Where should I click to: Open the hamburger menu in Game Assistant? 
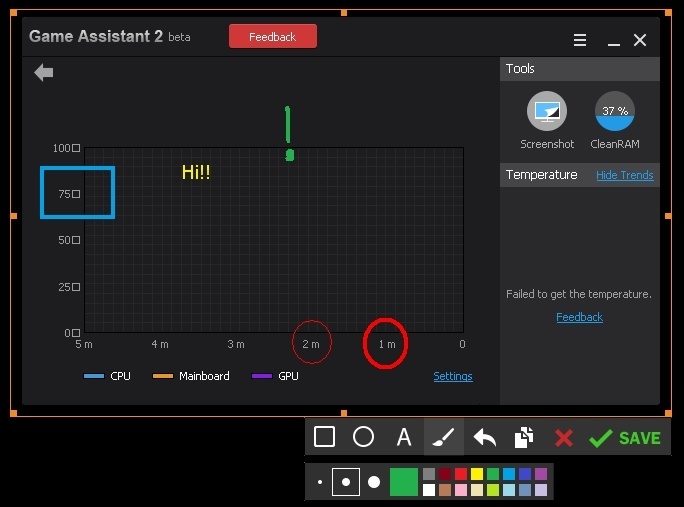tap(580, 40)
